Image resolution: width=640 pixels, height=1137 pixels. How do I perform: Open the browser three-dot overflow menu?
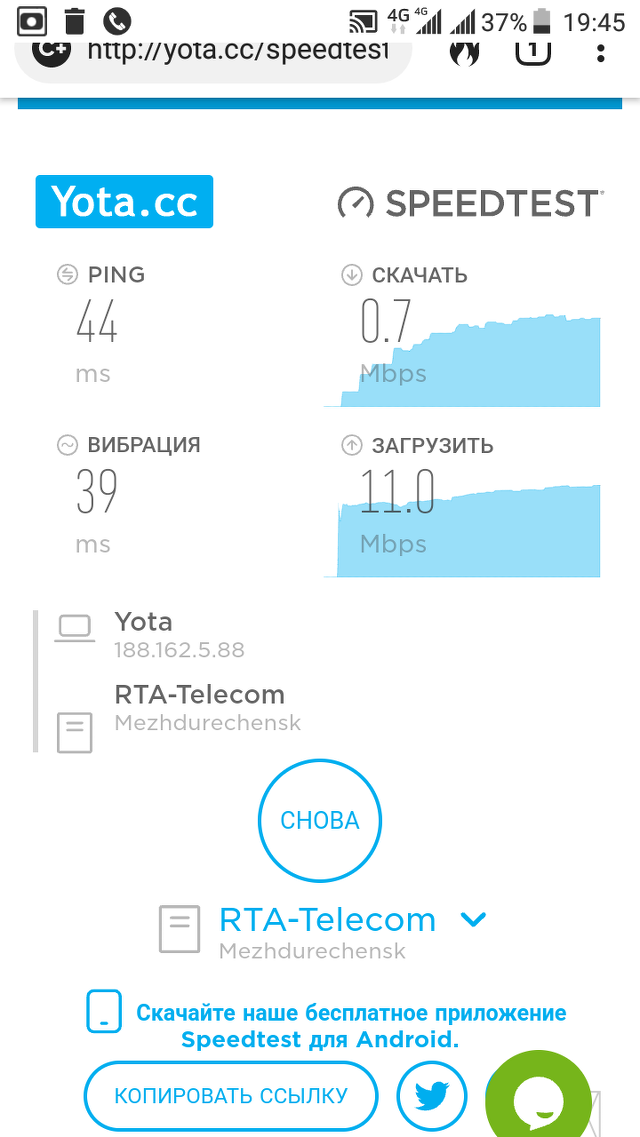(x=600, y=53)
